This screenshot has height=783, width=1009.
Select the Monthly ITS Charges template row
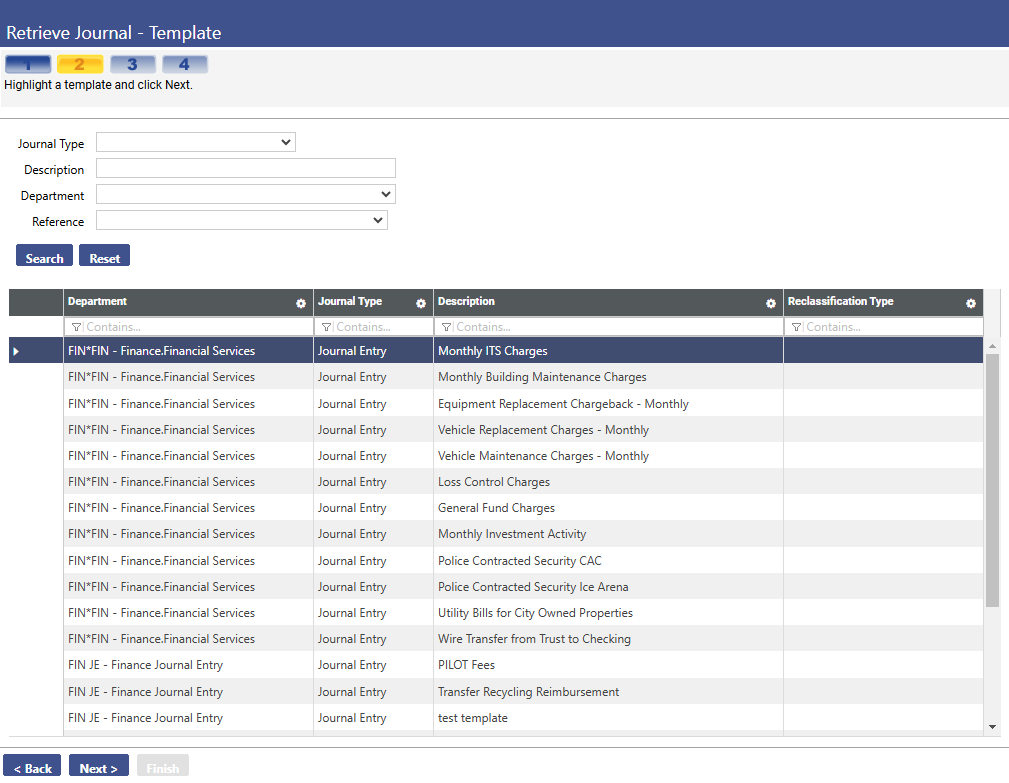click(496, 351)
